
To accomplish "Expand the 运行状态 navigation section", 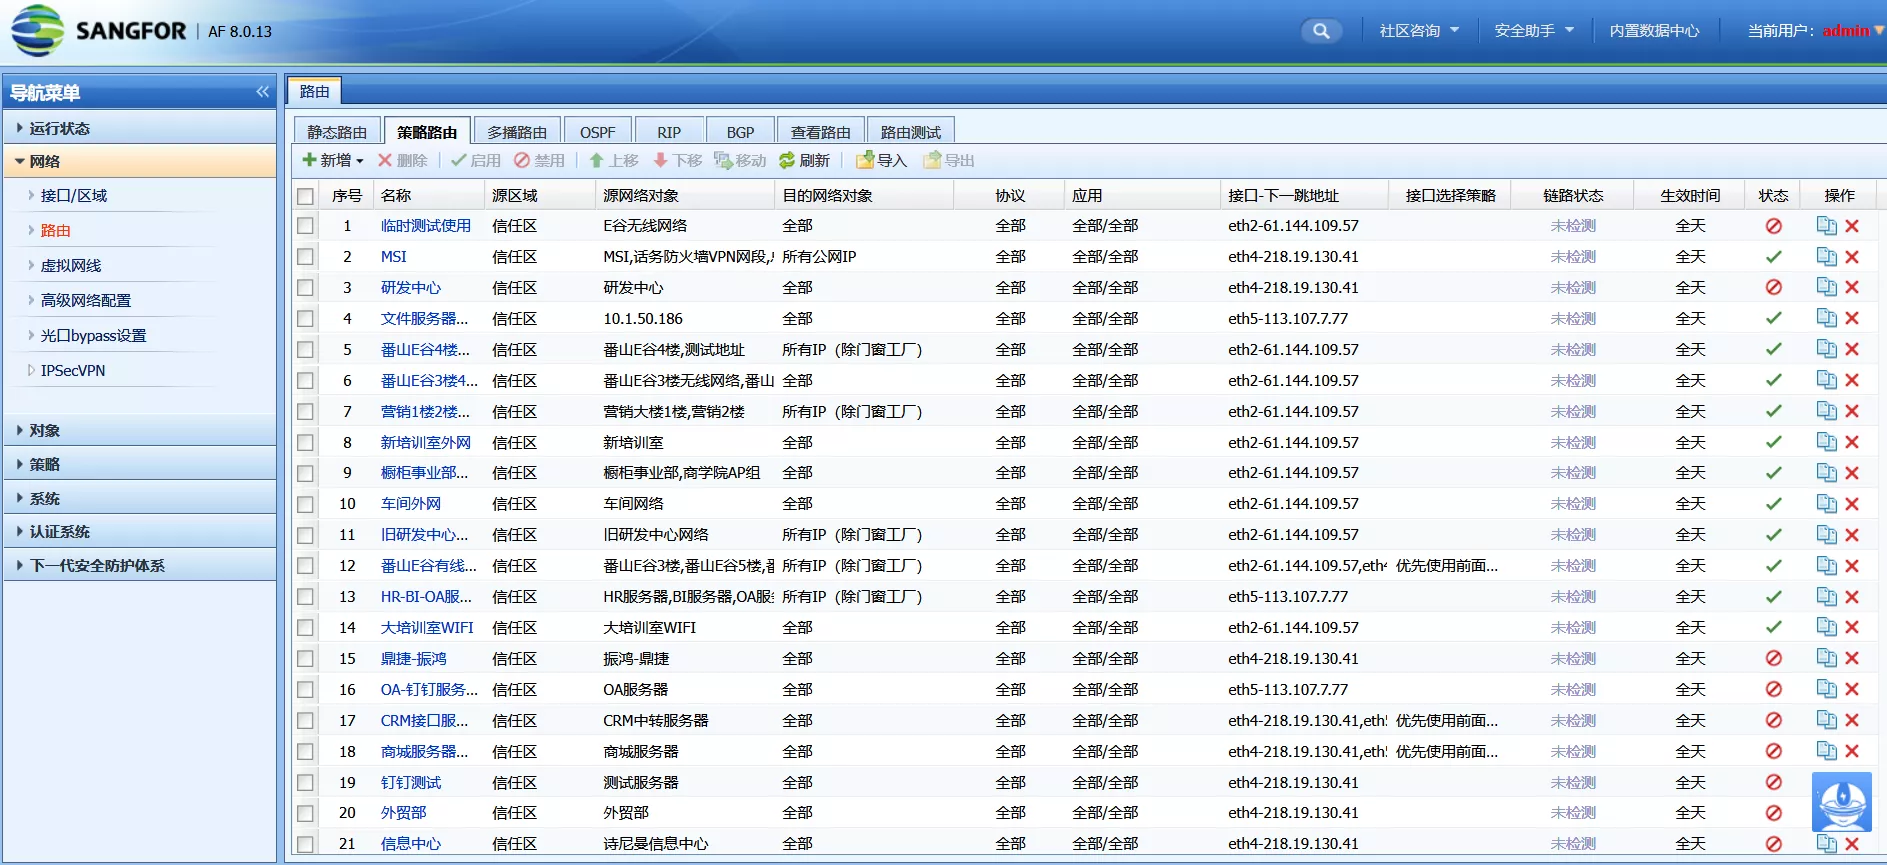I will (x=59, y=128).
